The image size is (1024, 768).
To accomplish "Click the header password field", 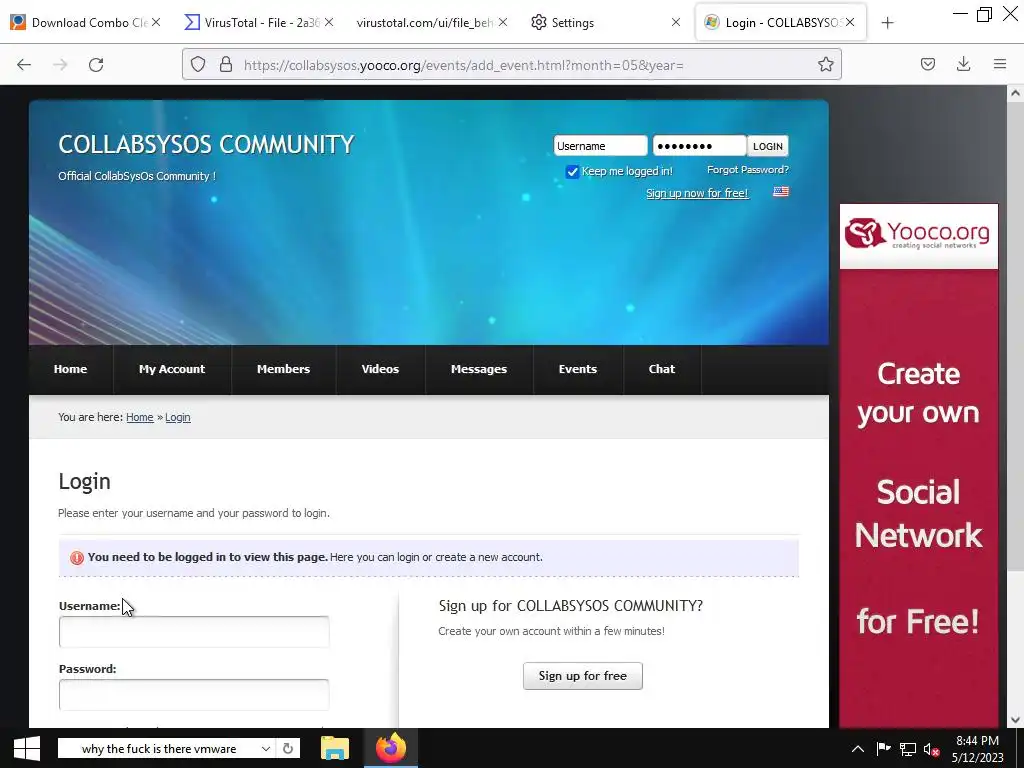I will coord(699,146).
